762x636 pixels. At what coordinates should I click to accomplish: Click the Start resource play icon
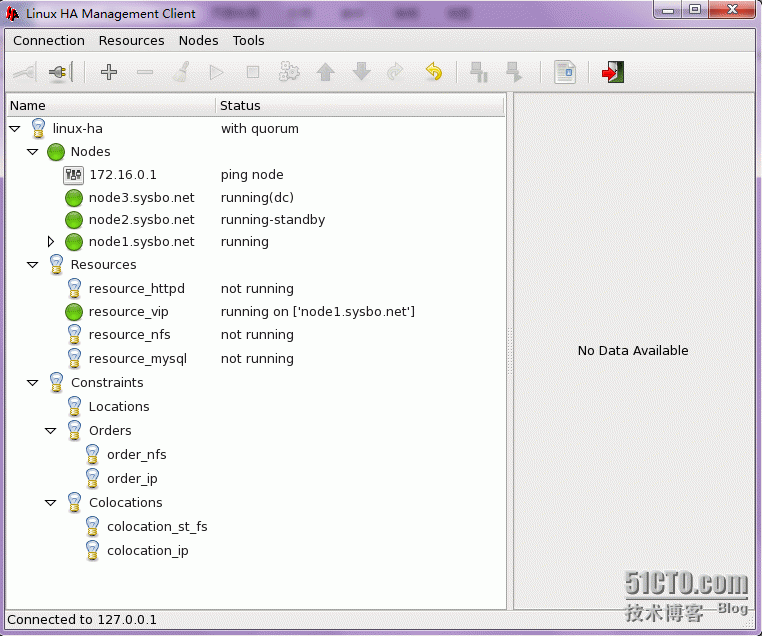coord(216,73)
